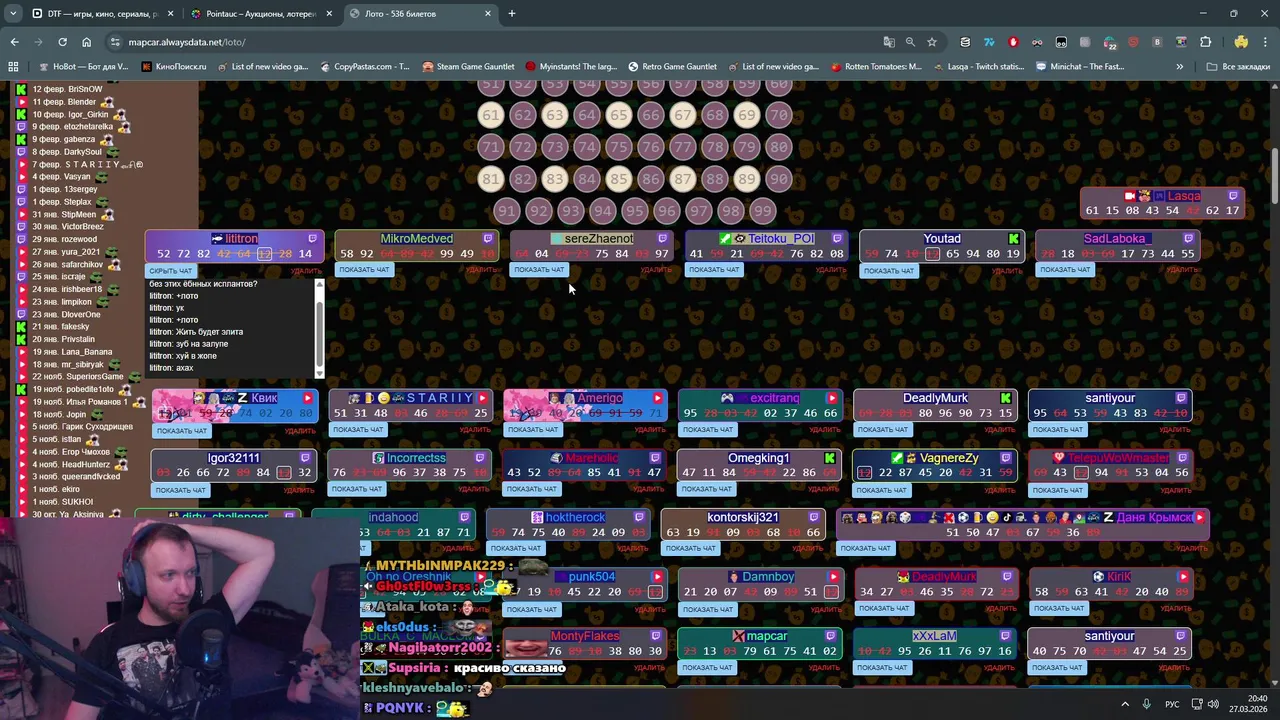The image size is (1280, 720).
Task: Click the Kick icon on DeadlyMurk's top ticket
Action: [1005, 398]
